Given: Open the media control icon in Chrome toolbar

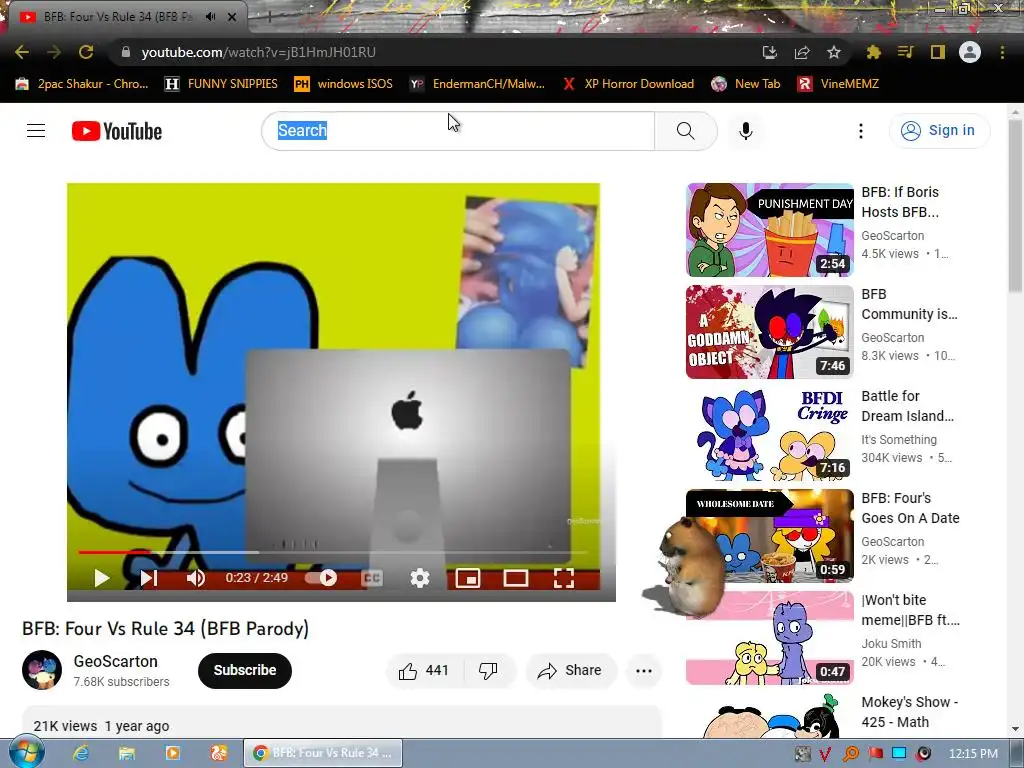Looking at the screenshot, I should pyautogui.click(x=905, y=52).
